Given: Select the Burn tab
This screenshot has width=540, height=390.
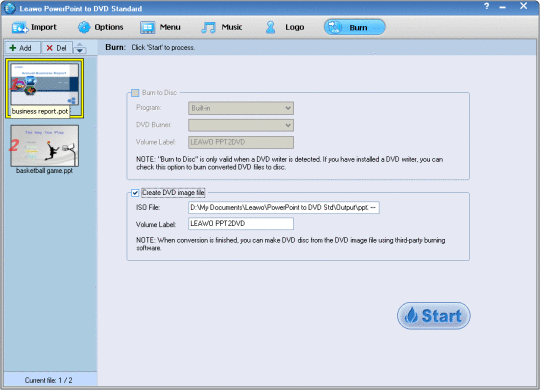Looking at the screenshot, I should (354, 27).
